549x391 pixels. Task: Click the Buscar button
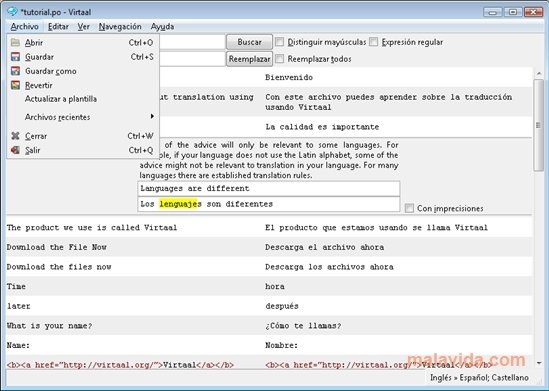(249, 42)
